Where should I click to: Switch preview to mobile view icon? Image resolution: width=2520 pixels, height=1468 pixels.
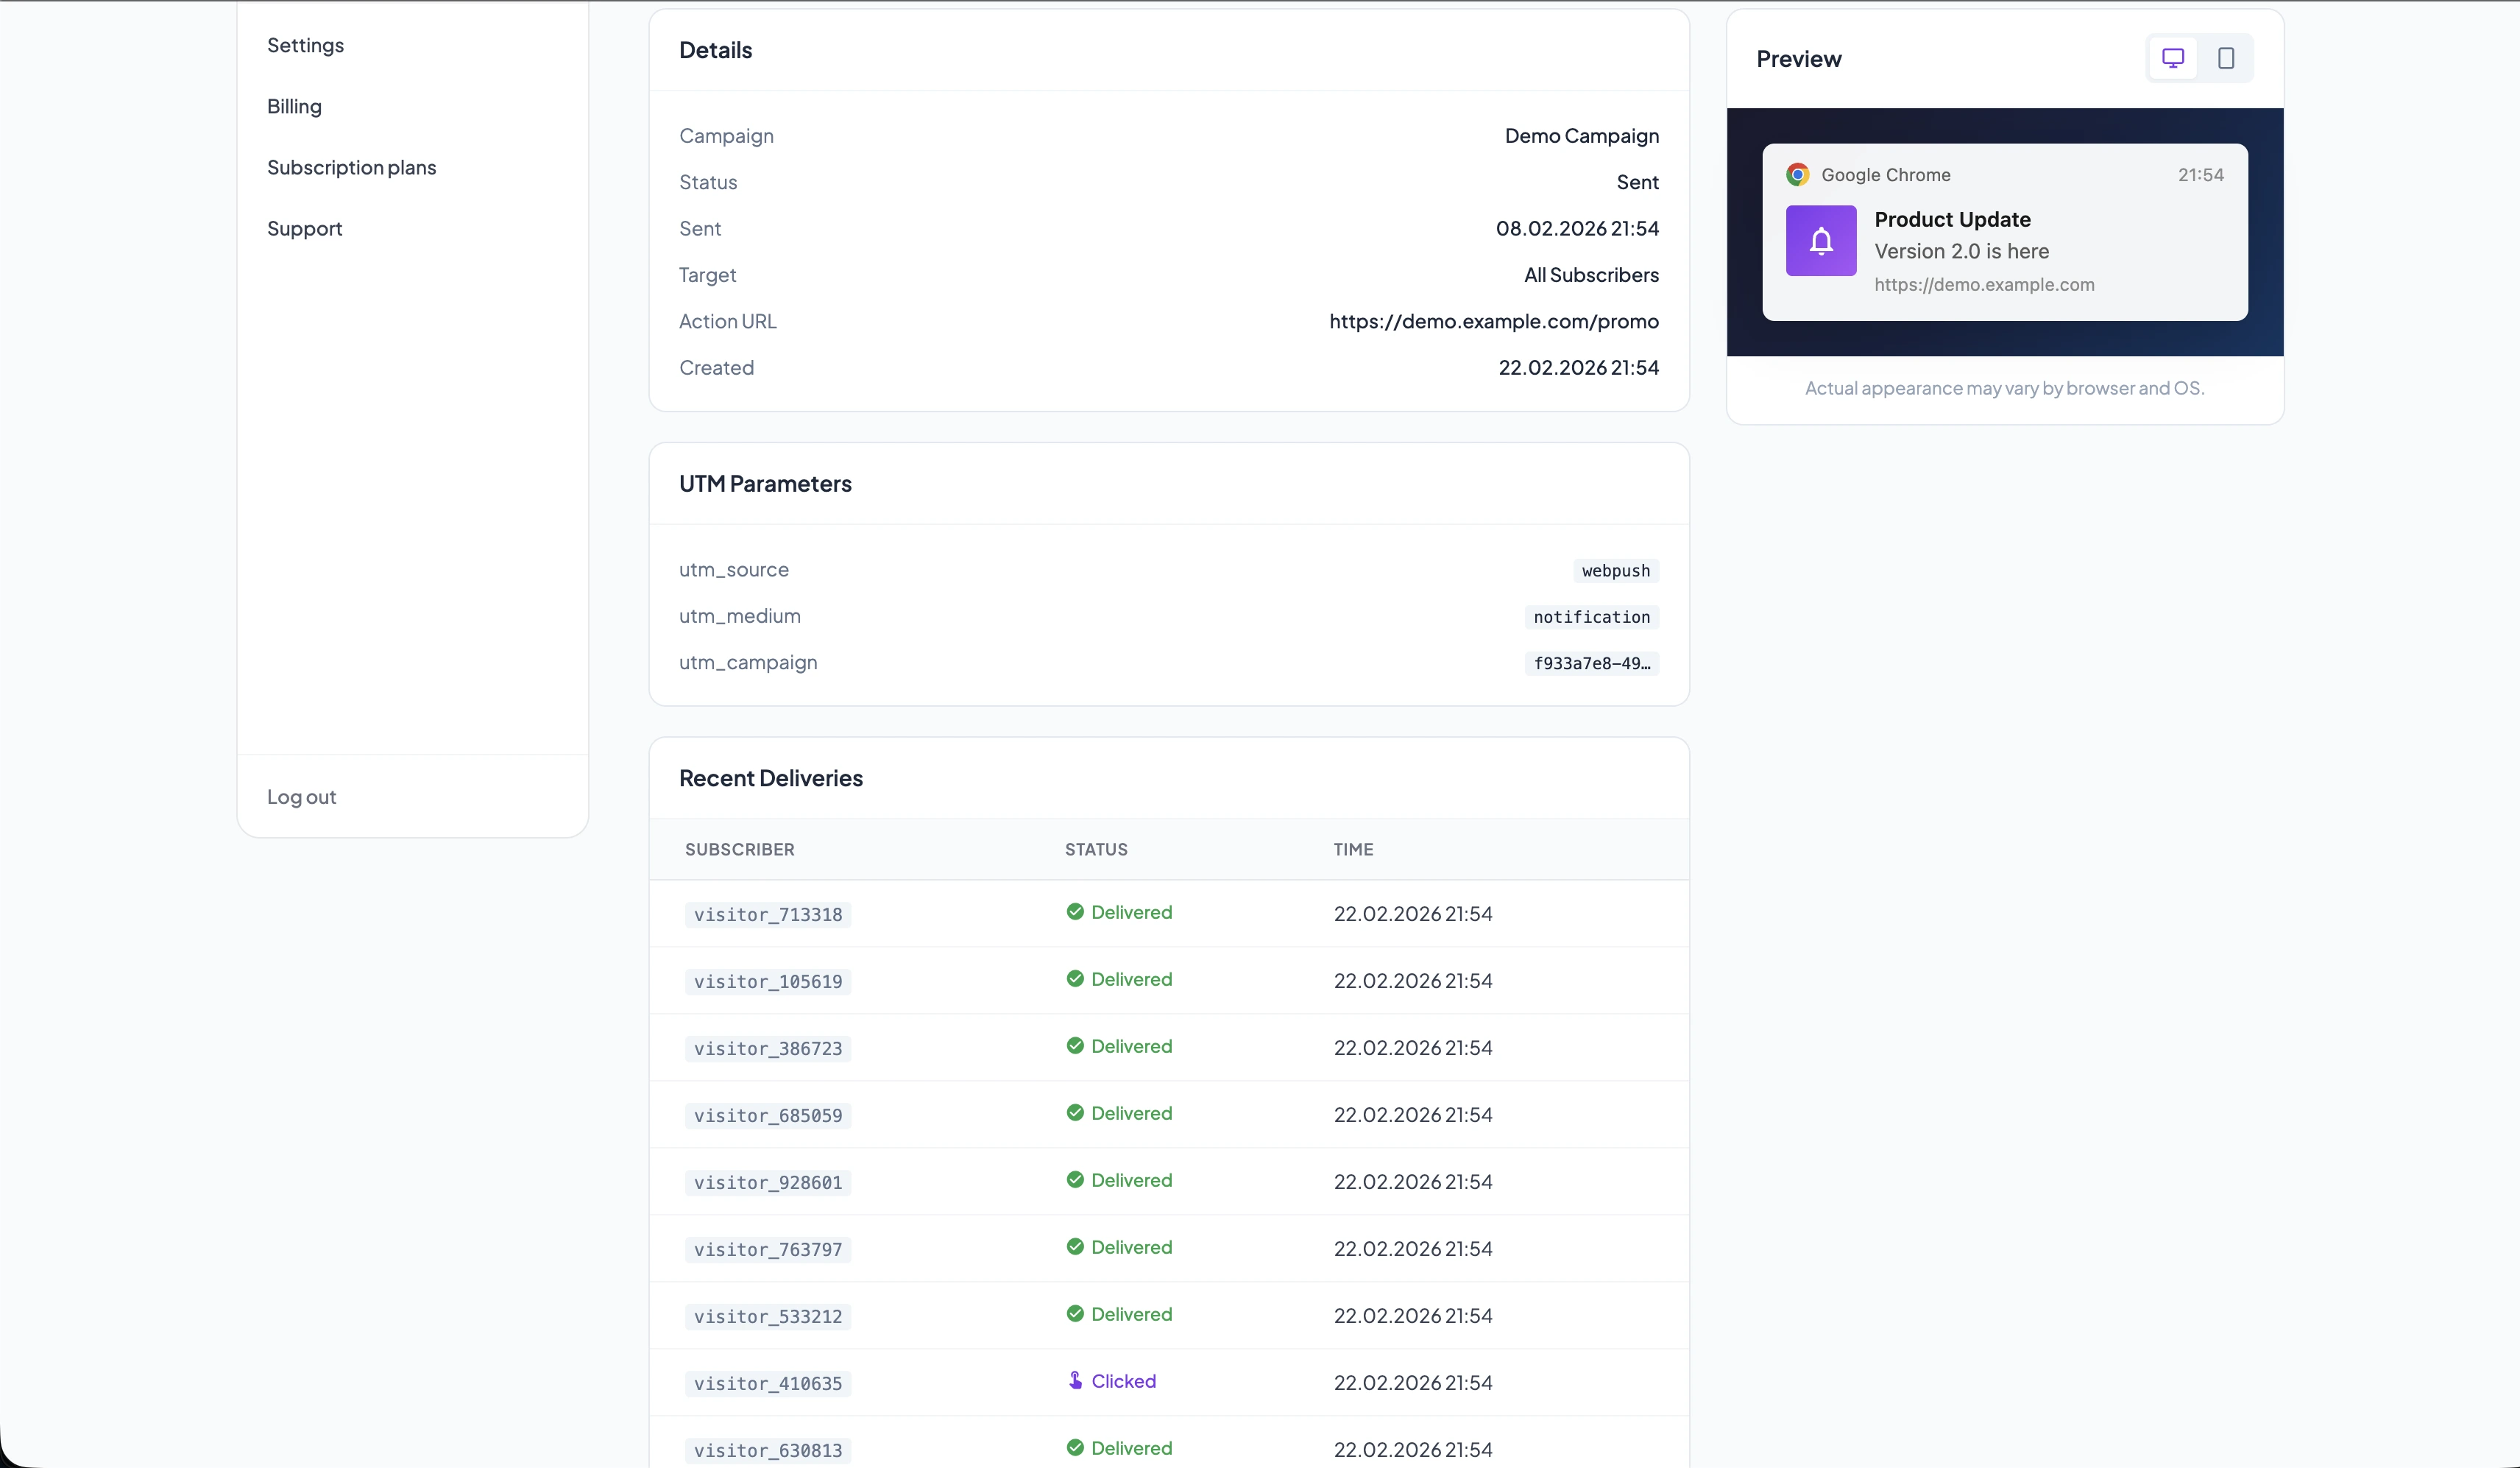[x=2226, y=58]
